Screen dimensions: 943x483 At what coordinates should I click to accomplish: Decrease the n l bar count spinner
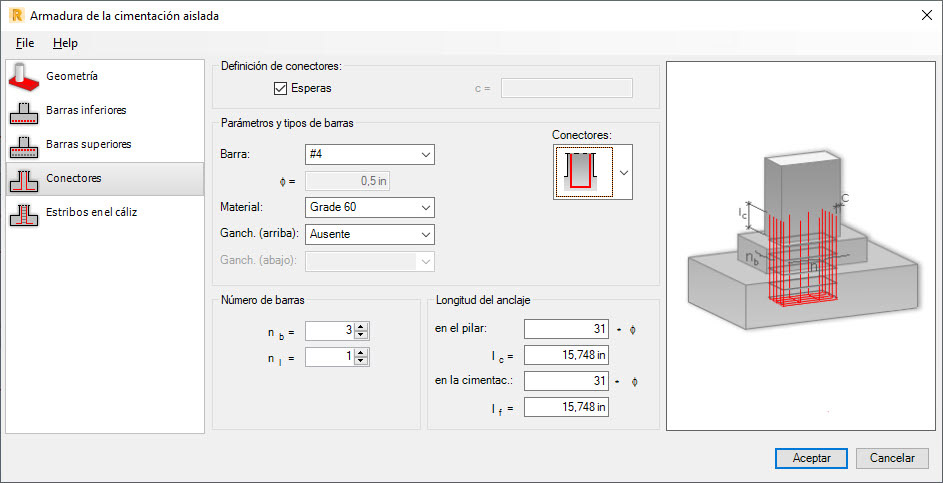tap(362, 362)
